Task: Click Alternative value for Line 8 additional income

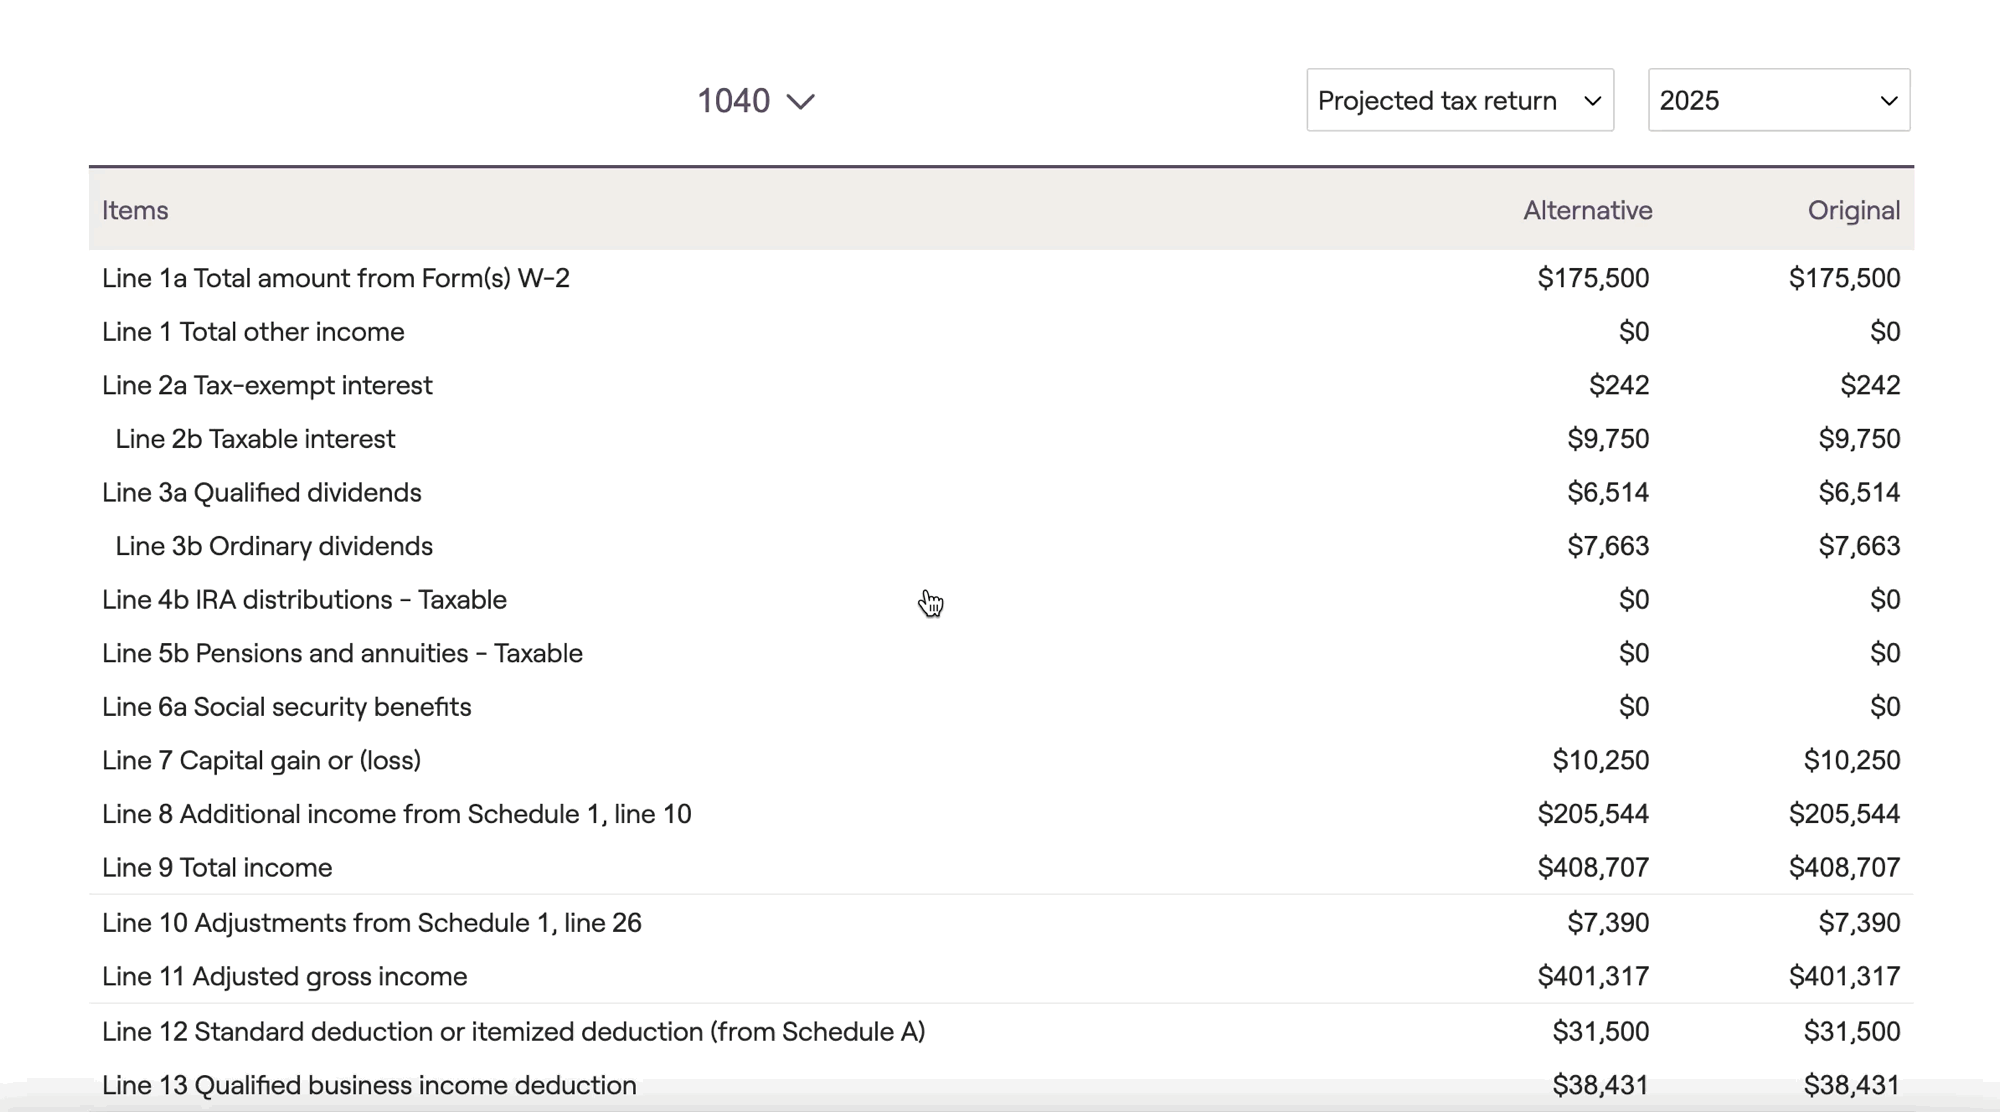Action: 1593,814
